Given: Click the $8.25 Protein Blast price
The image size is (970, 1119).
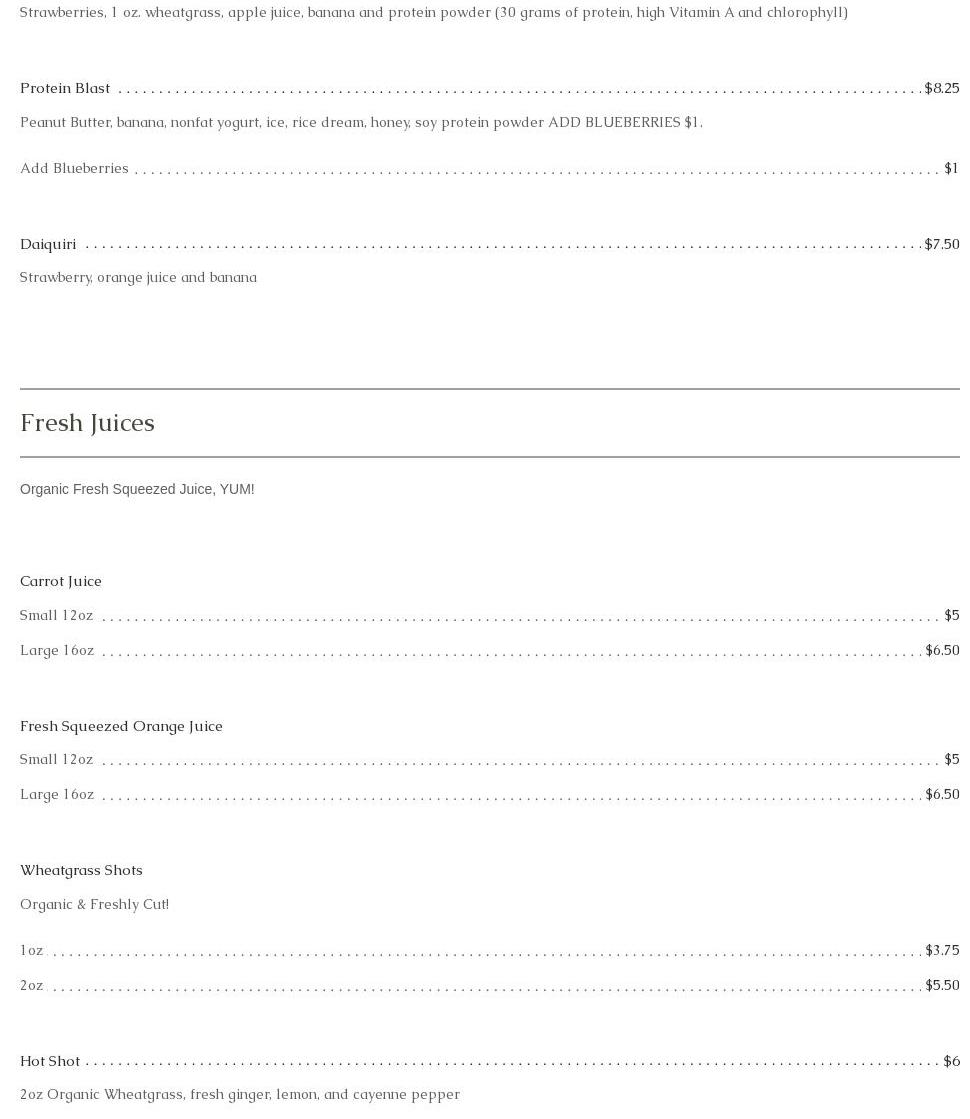Looking at the screenshot, I should (941, 88).
